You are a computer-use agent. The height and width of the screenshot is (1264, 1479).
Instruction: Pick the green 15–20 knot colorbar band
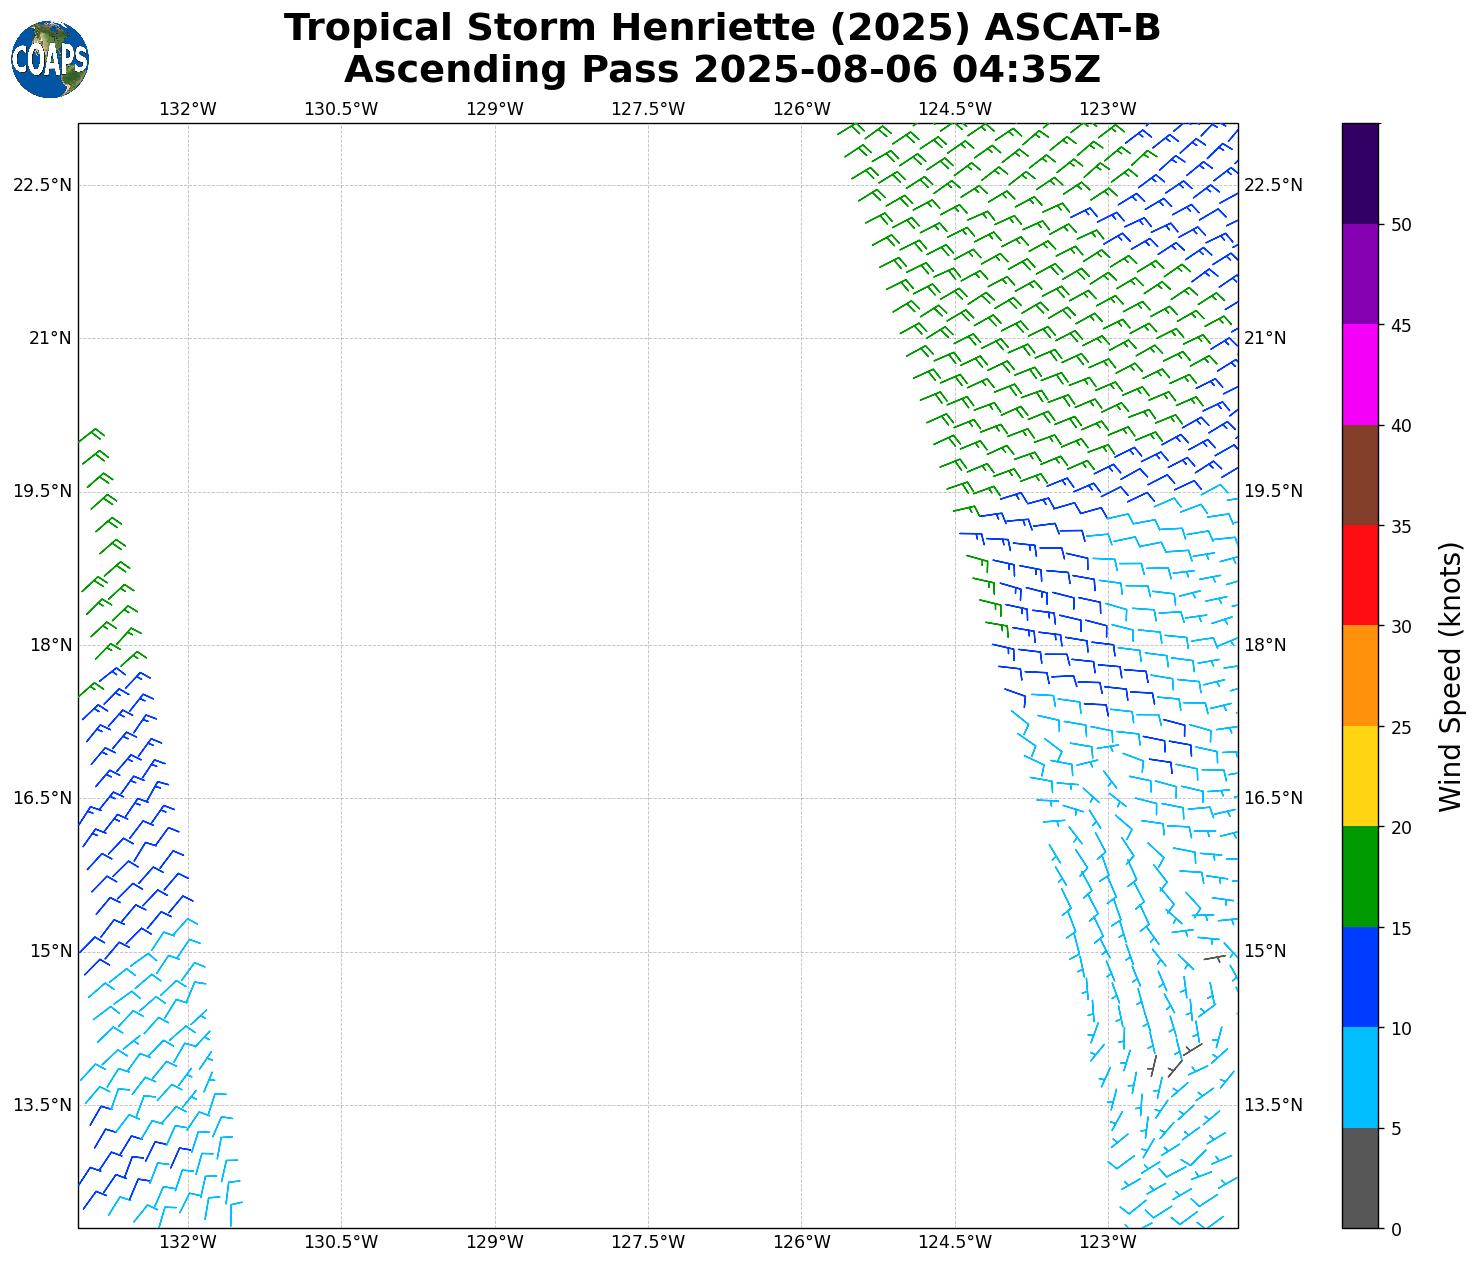point(1360,877)
